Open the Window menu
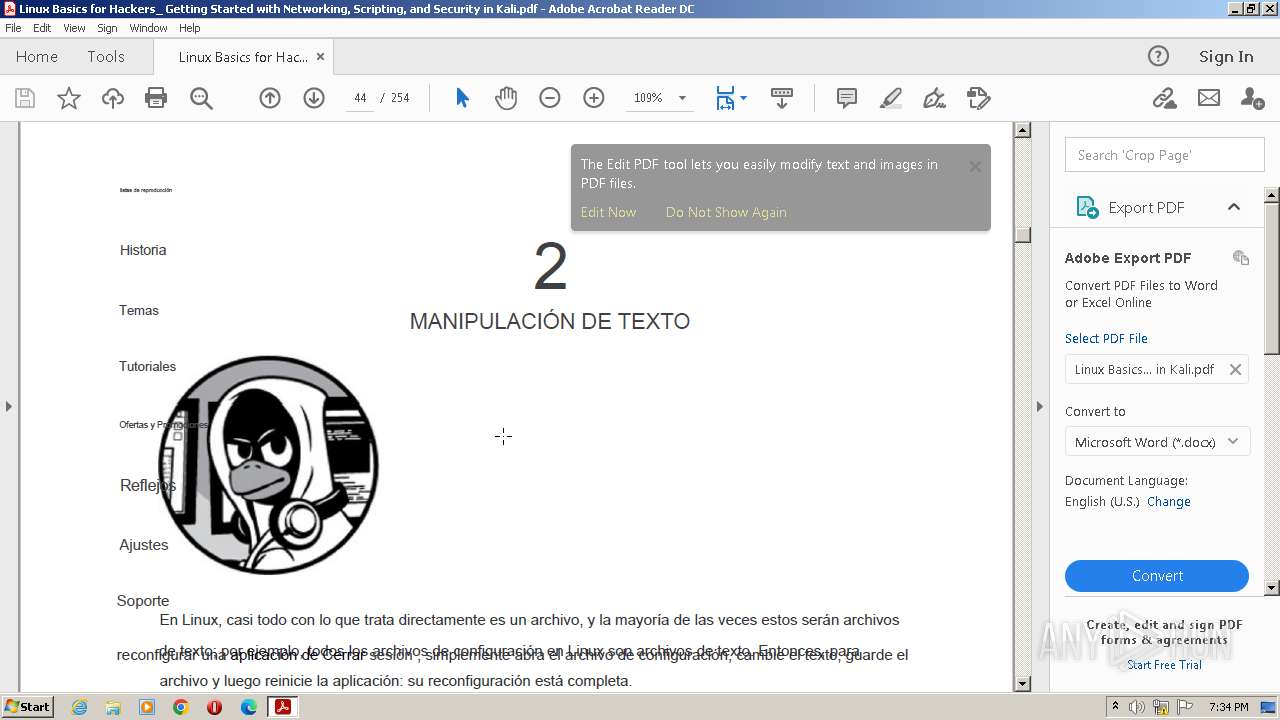This screenshot has height=720, width=1280. 148,28
